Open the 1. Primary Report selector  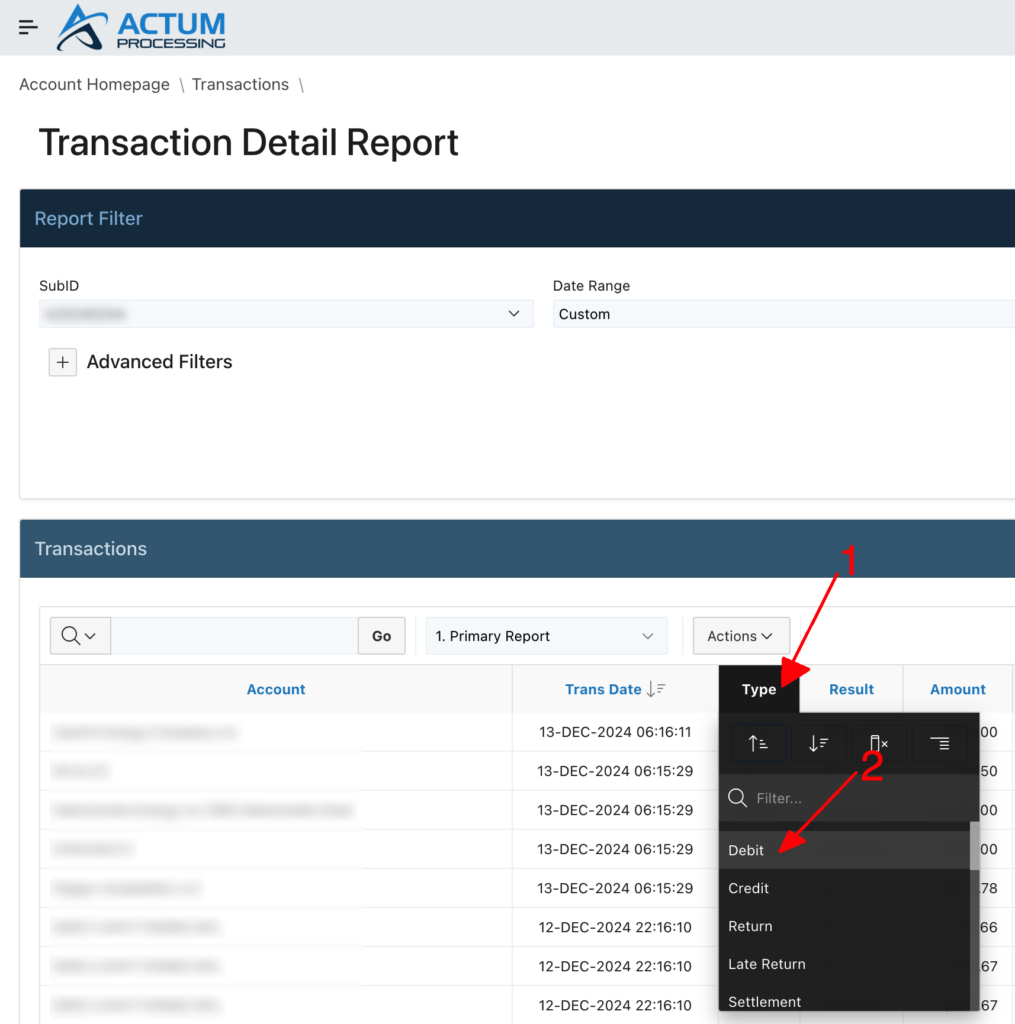pyautogui.click(x=547, y=635)
